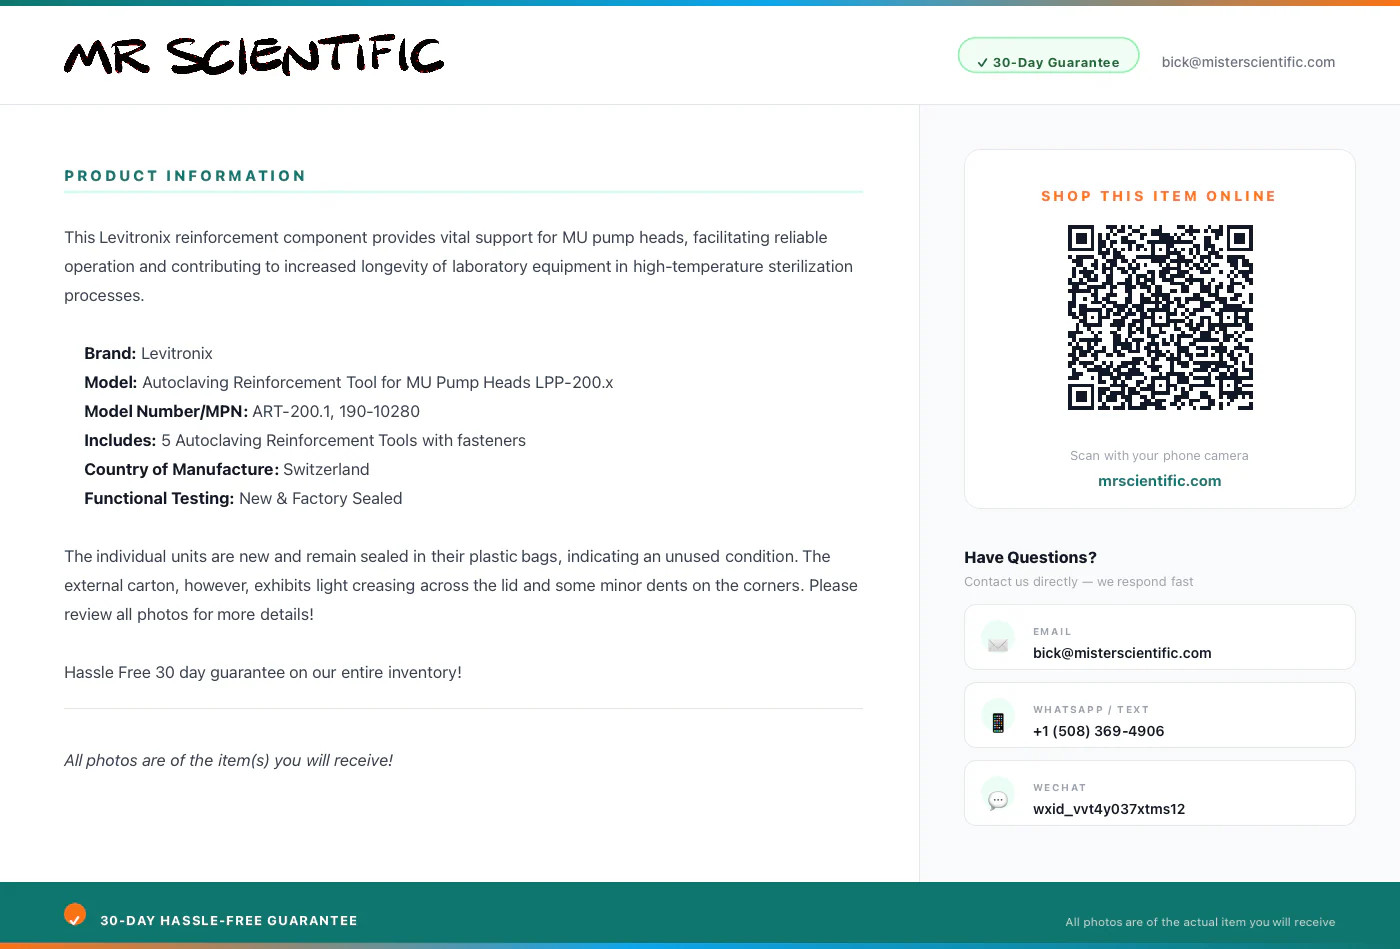Select email address in contact card

point(1122,653)
